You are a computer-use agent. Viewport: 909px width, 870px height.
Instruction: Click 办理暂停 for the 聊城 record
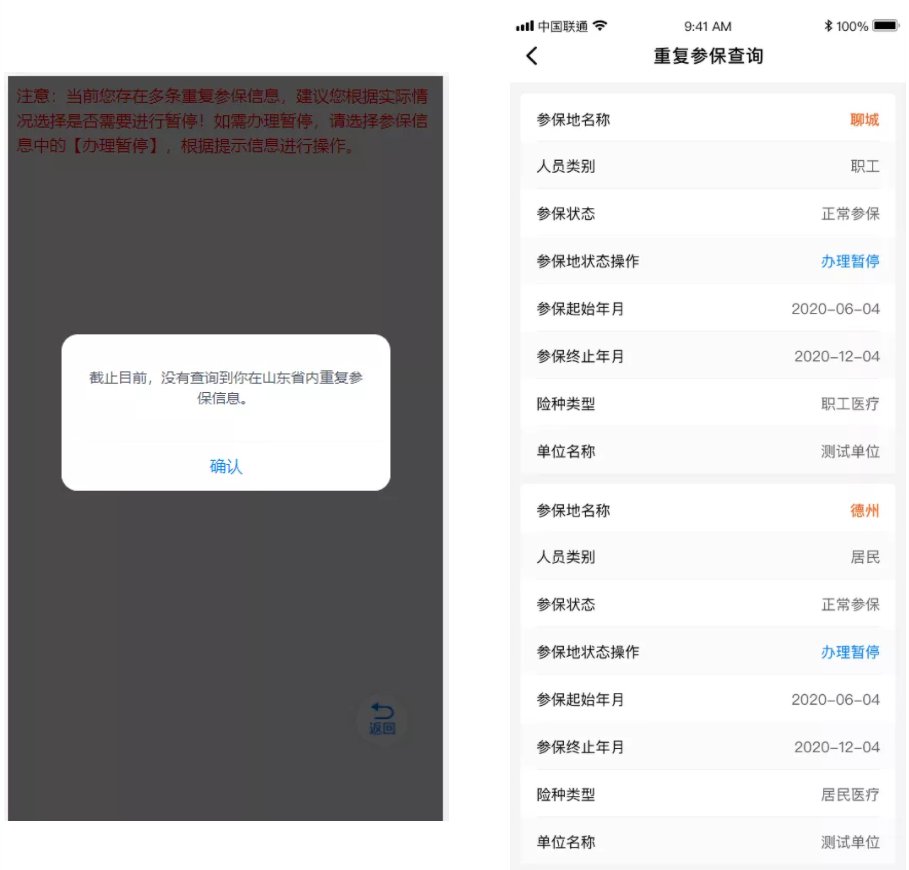pyautogui.click(x=850, y=261)
